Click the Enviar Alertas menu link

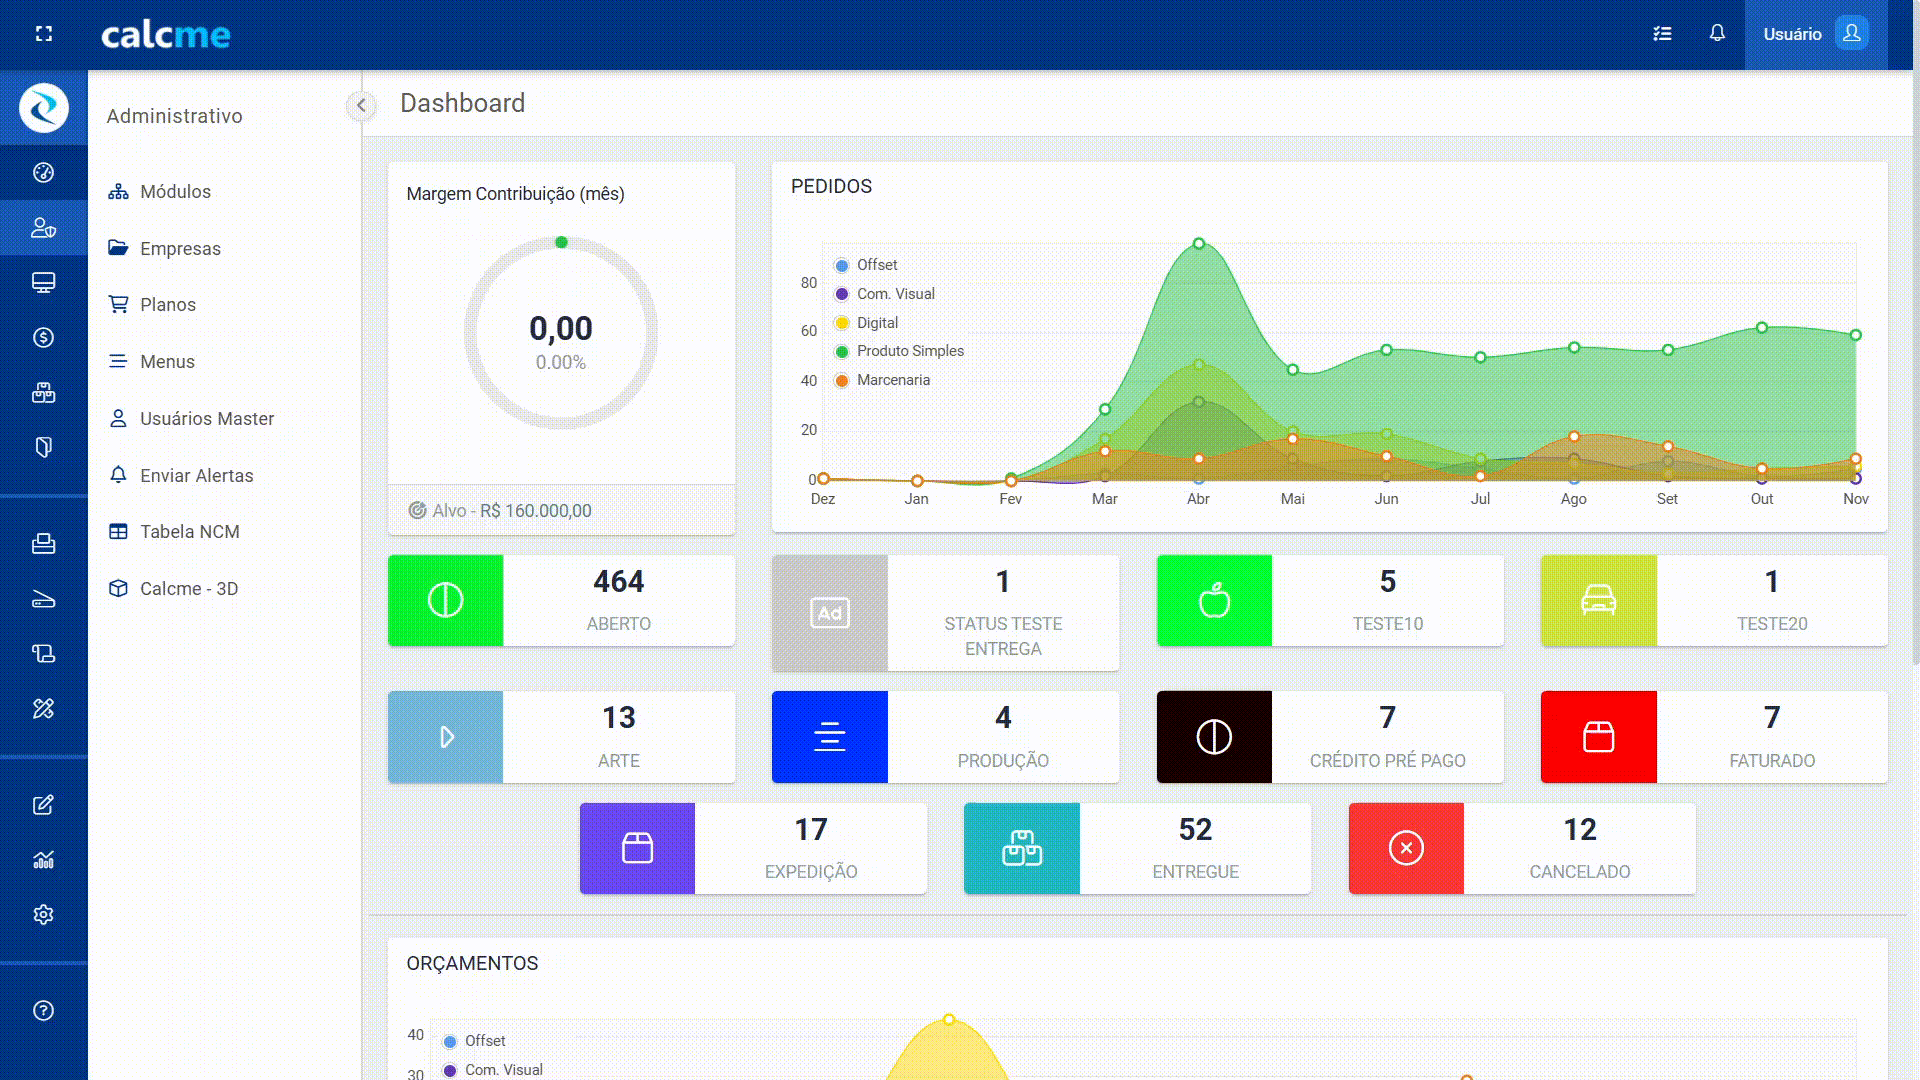coord(196,476)
